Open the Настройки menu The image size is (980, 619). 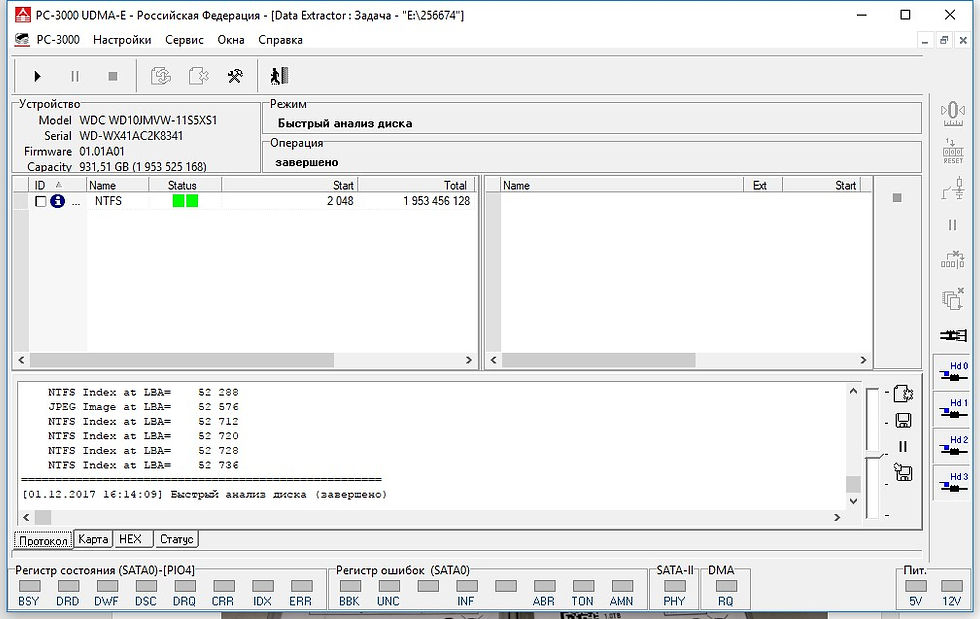[122, 39]
